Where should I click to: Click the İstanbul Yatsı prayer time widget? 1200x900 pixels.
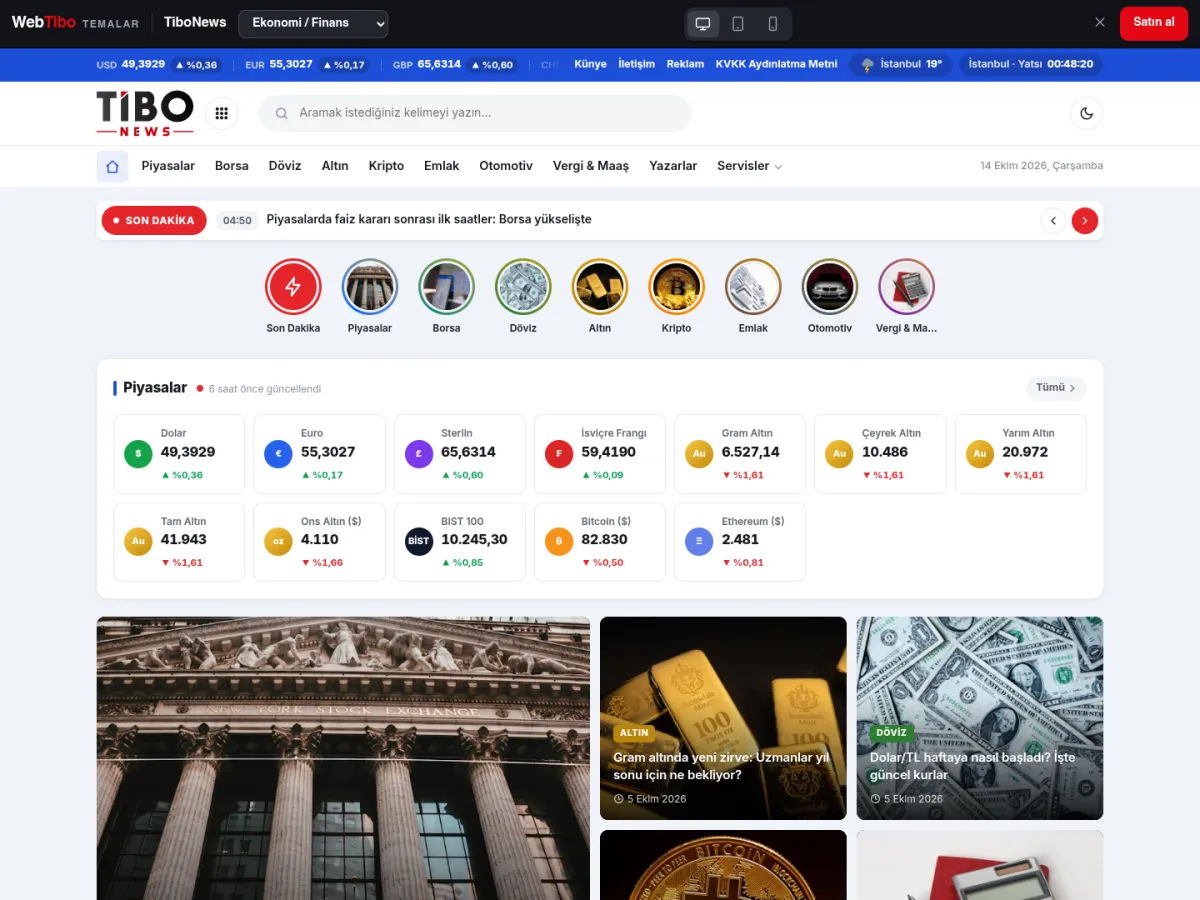point(1031,64)
